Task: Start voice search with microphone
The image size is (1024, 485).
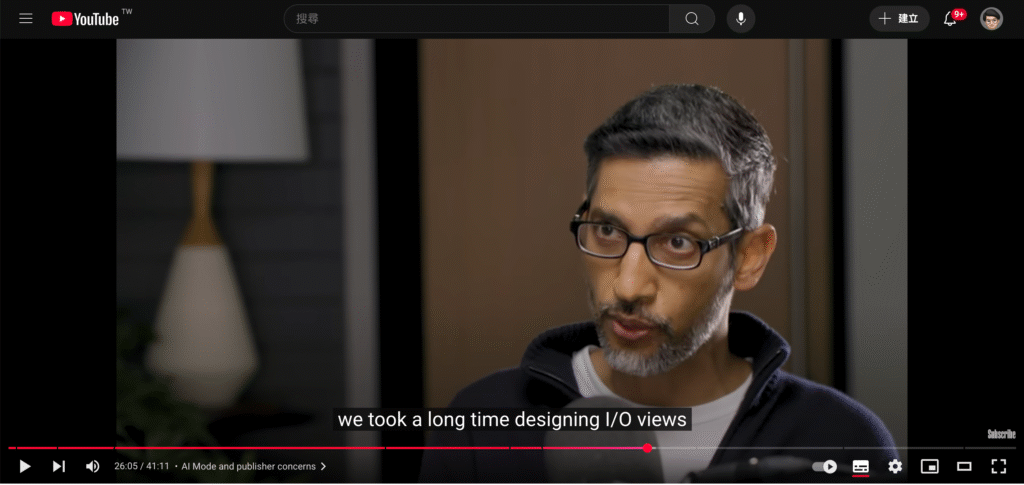Action: click(x=741, y=19)
